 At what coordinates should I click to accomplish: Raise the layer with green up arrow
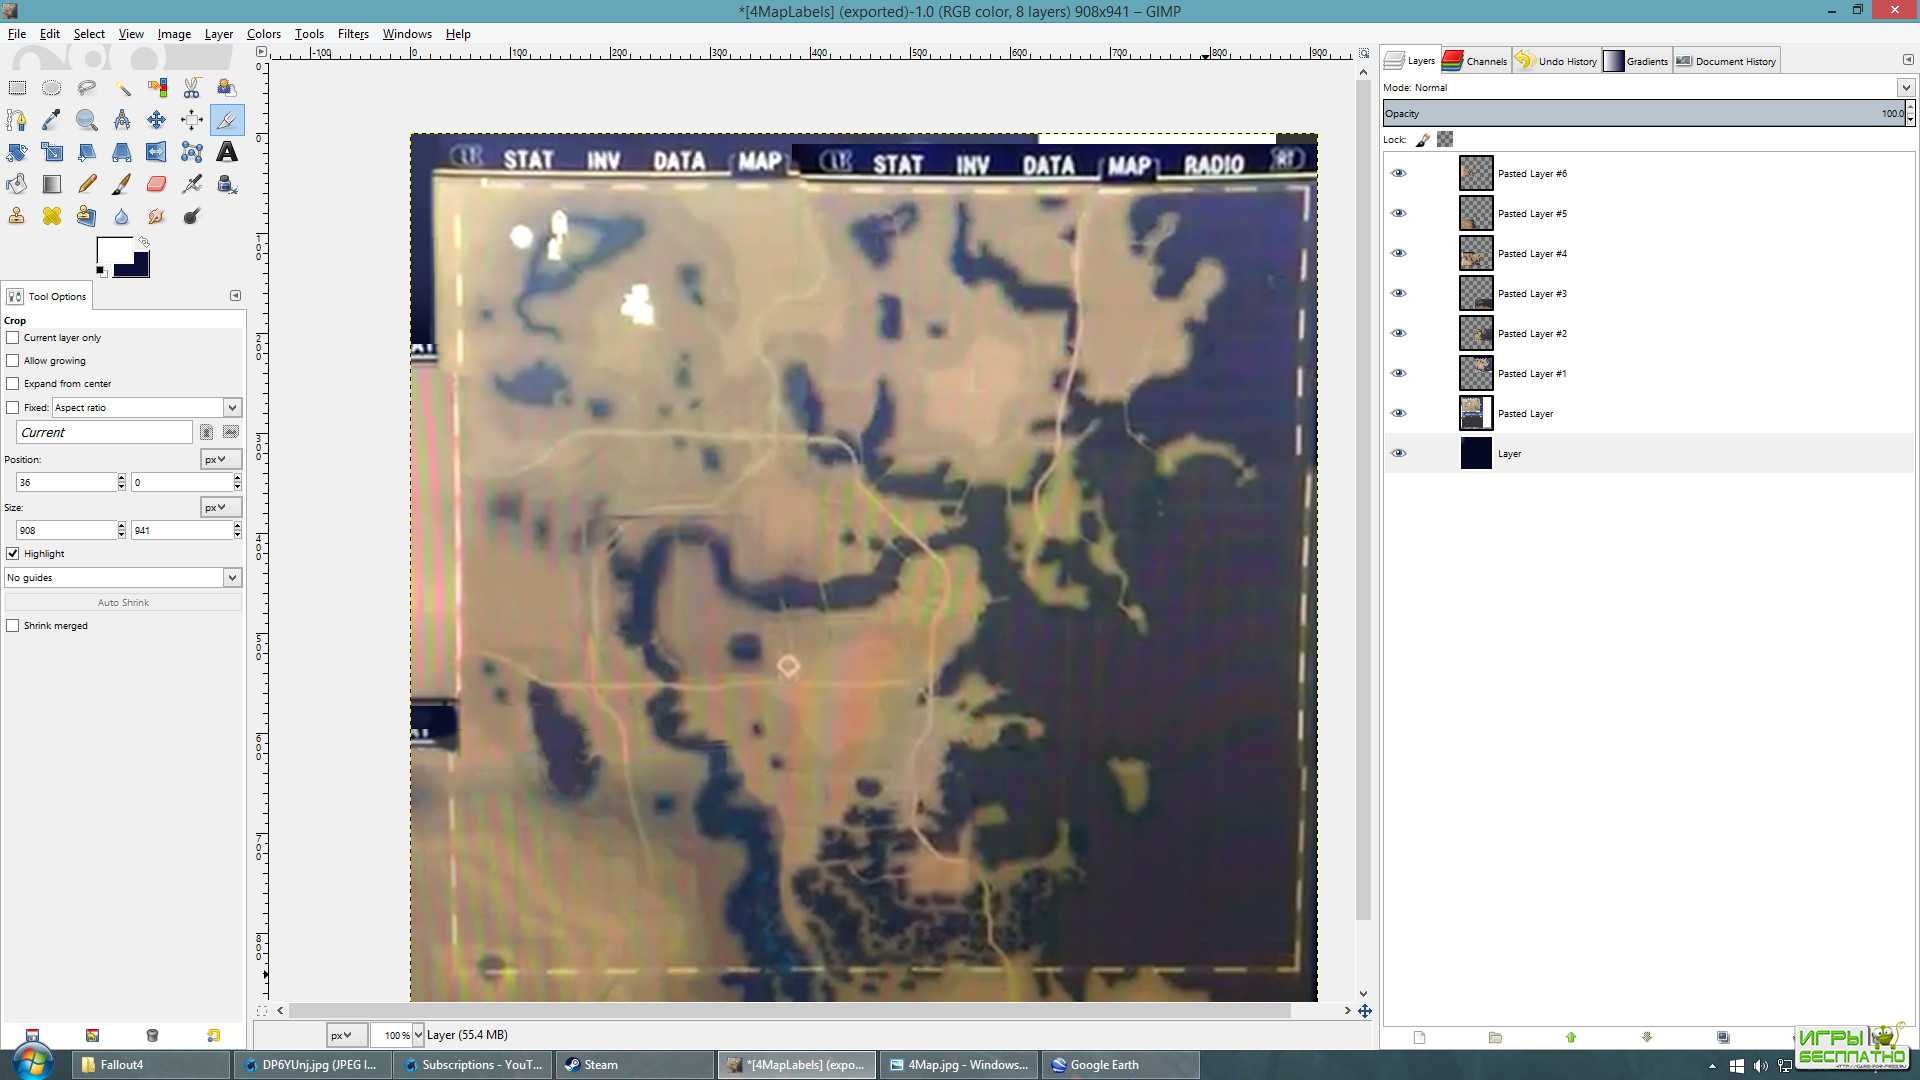(1571, 1038)
